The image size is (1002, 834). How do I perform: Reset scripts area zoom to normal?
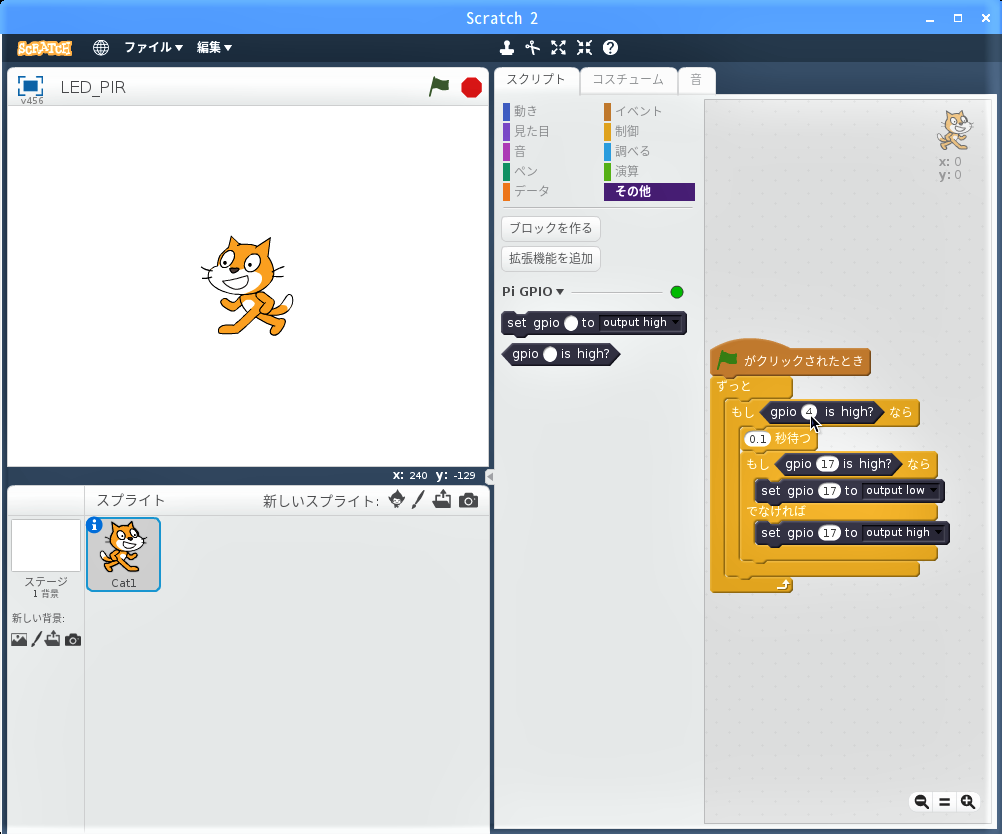(944, 801)
